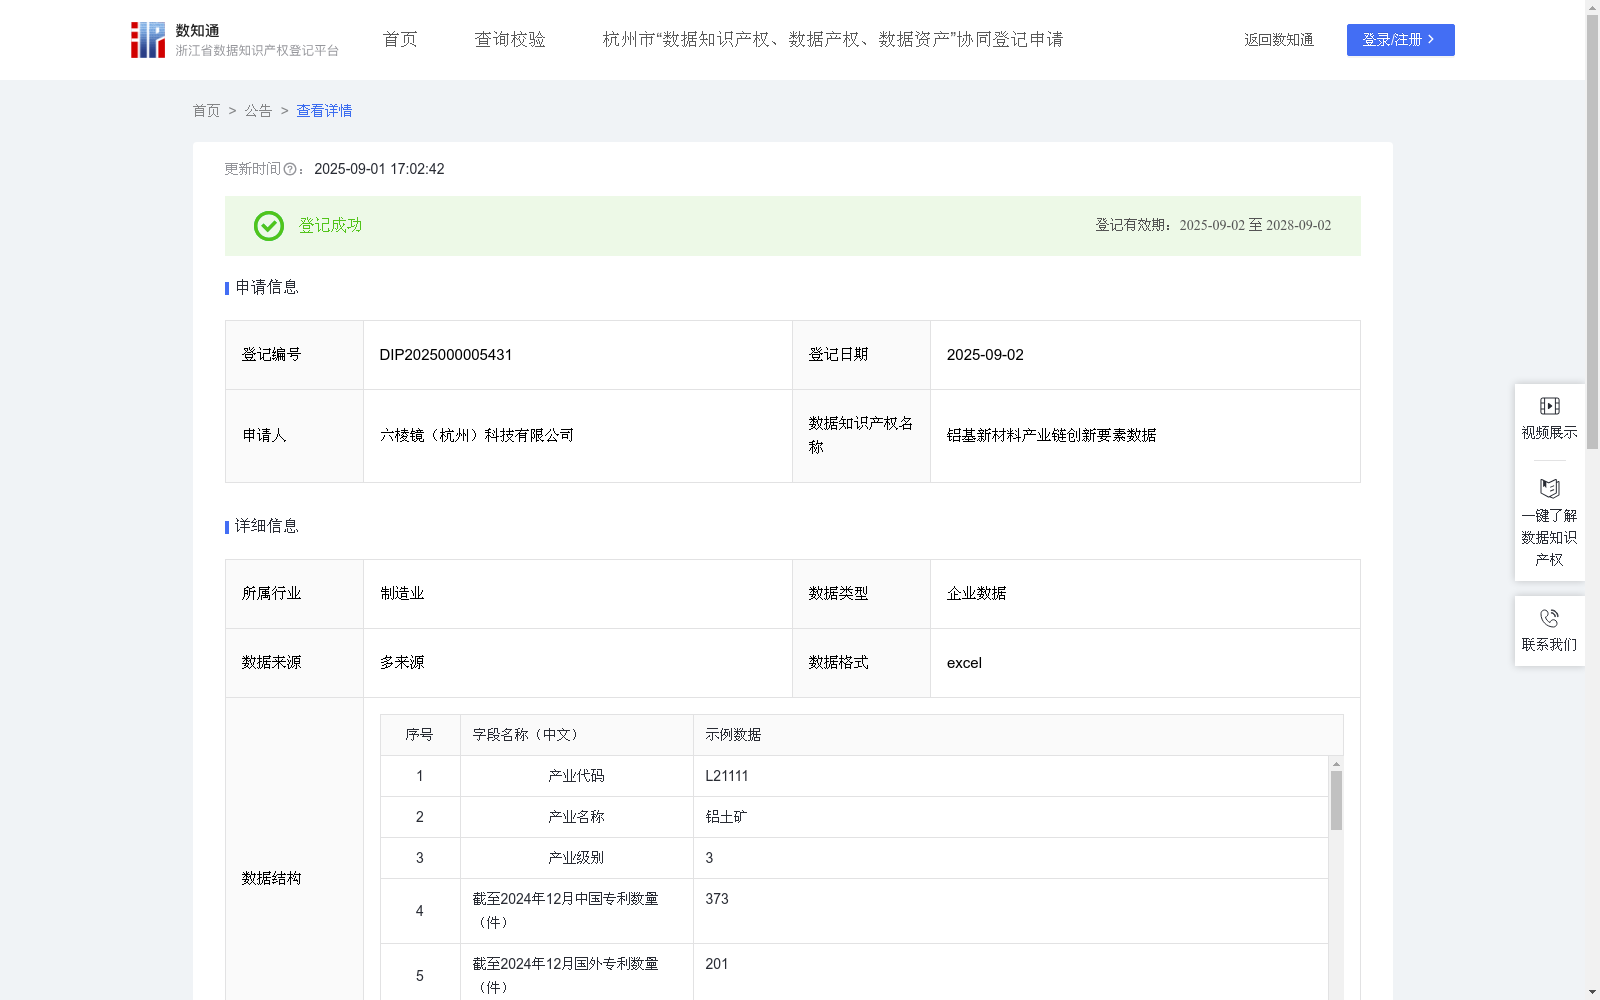Click the table scrollbar up arrow
The width and height of the screenshot is (1600, 1000).
tap(1336, 764)
